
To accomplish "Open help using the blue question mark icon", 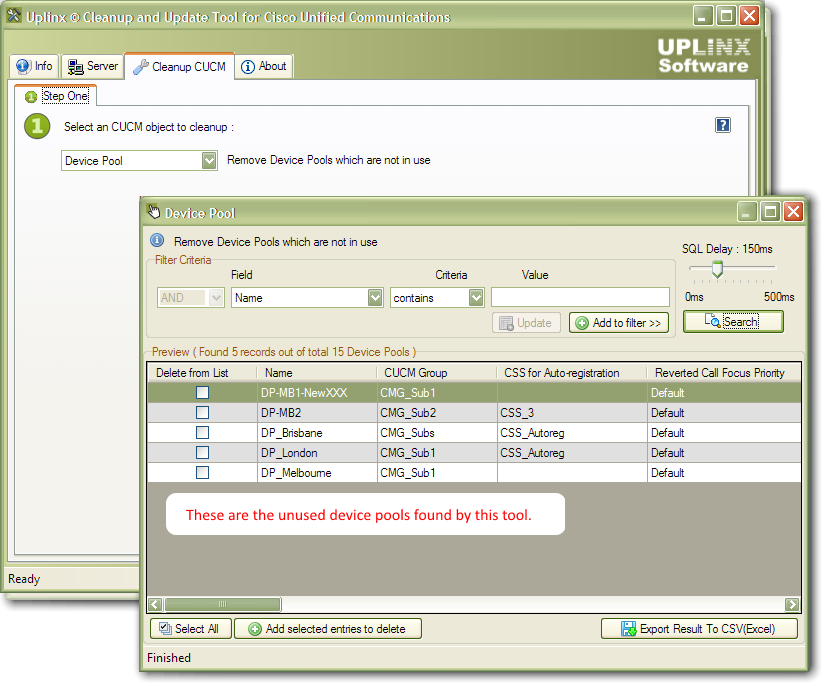I will point(723,124).
